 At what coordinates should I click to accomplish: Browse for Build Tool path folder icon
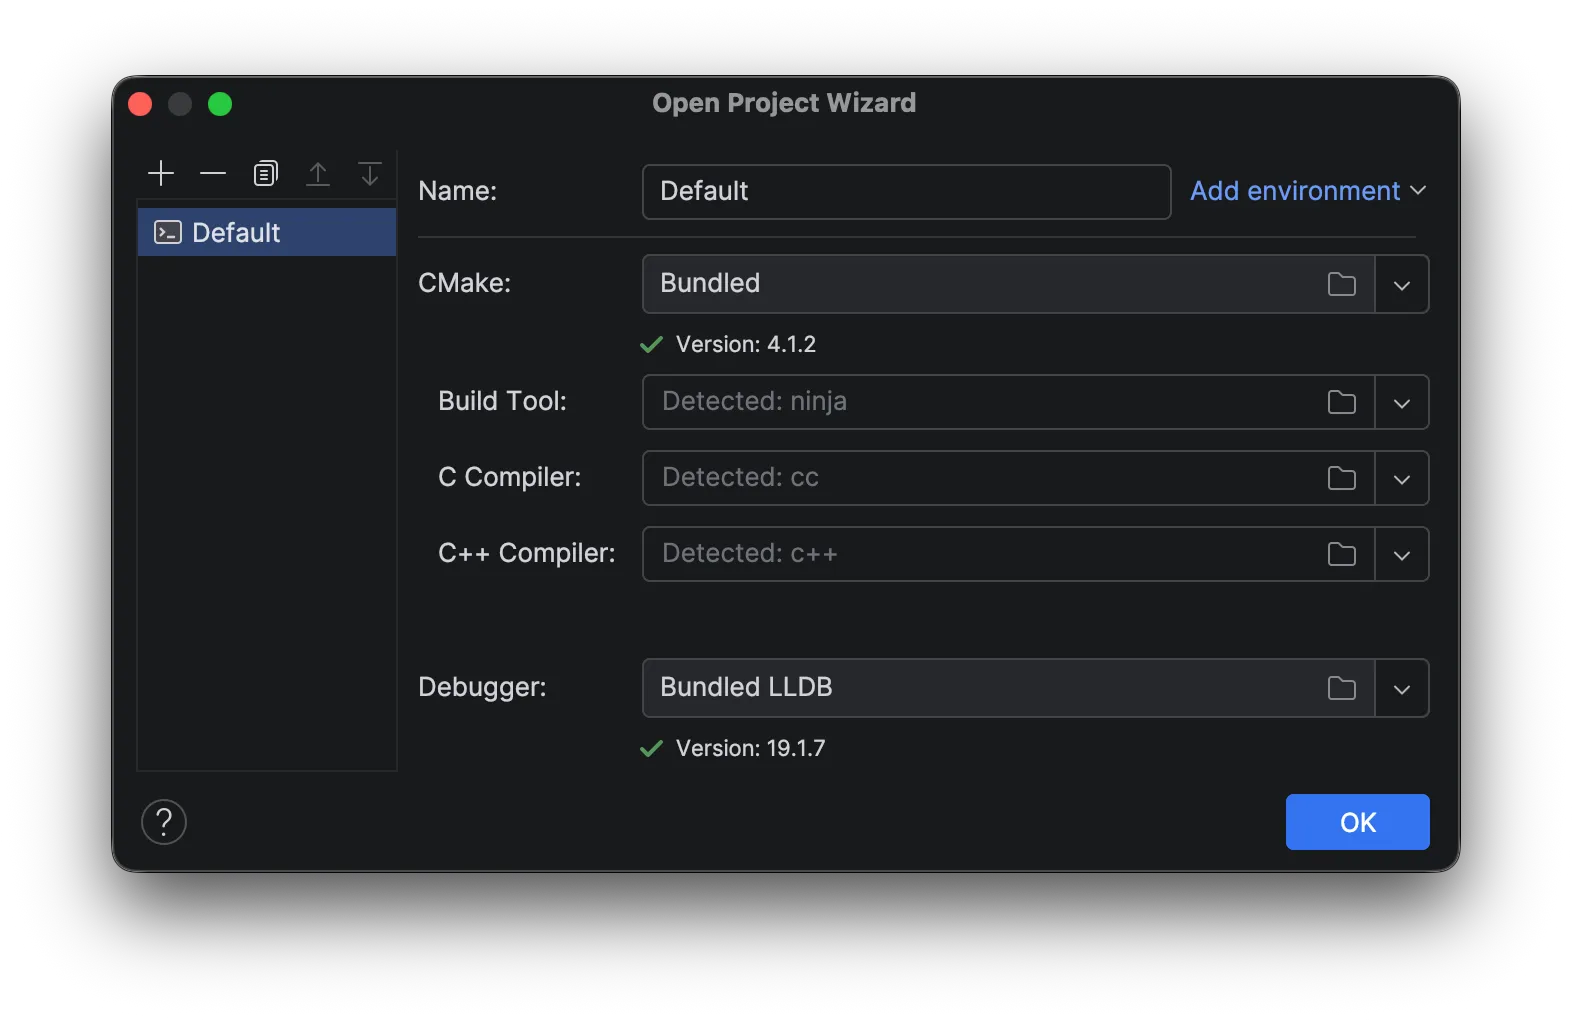(x=1341, y=403)
